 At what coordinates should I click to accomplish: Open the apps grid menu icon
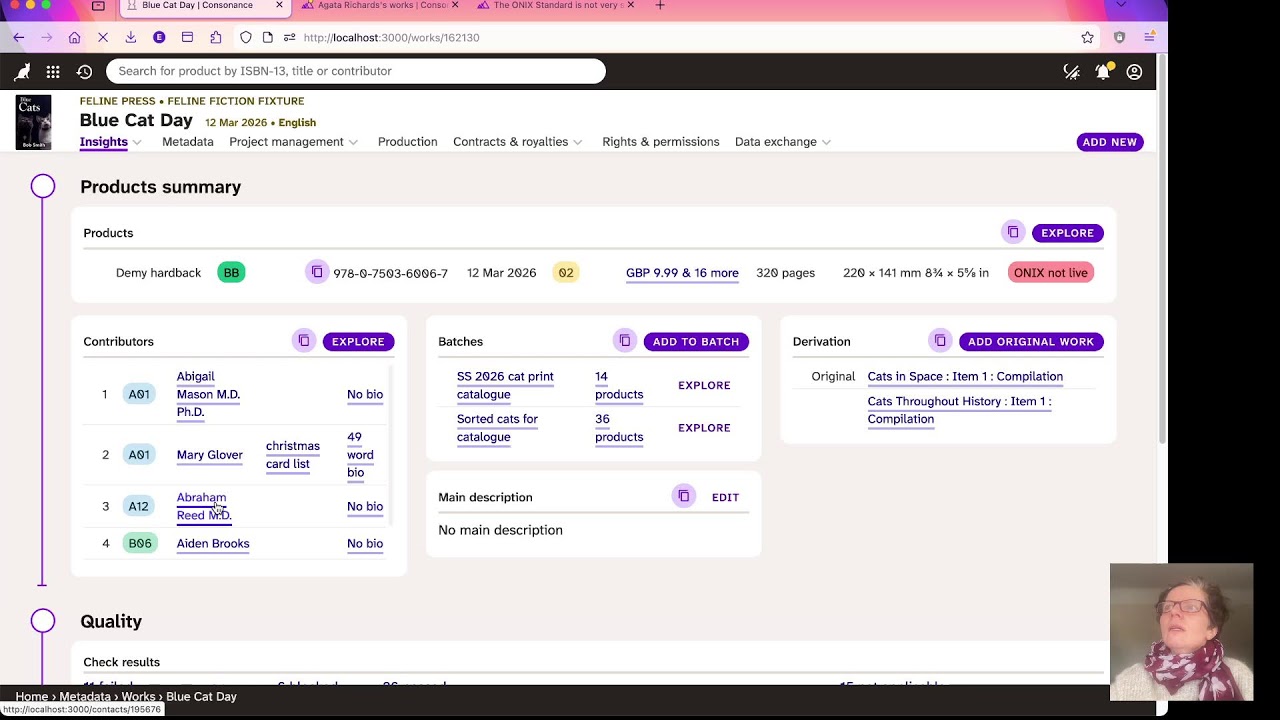tap(53, 72)
